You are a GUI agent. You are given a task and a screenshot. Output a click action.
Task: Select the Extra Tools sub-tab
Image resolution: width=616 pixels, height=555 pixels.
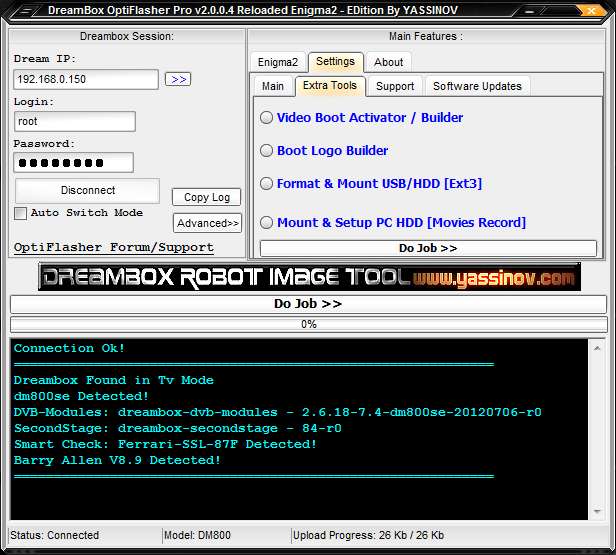tap(330, 85)
